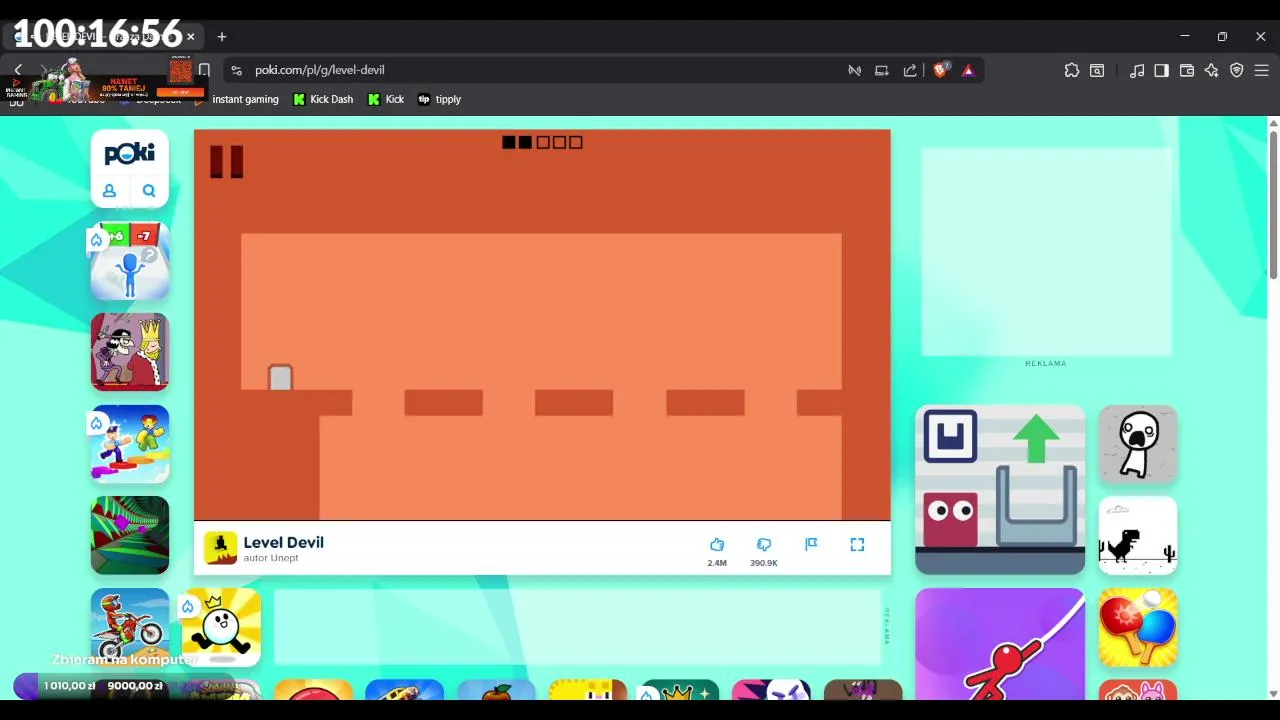Open Brave VPN shield icon

pos(1237,70)
